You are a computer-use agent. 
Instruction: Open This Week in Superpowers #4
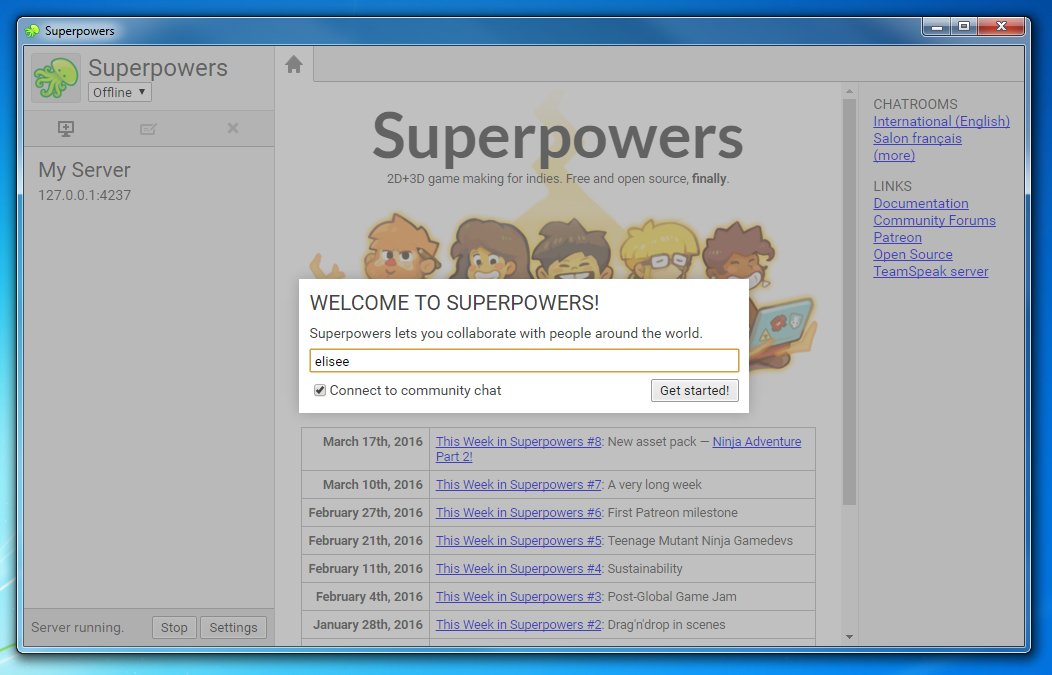(519, 569)
